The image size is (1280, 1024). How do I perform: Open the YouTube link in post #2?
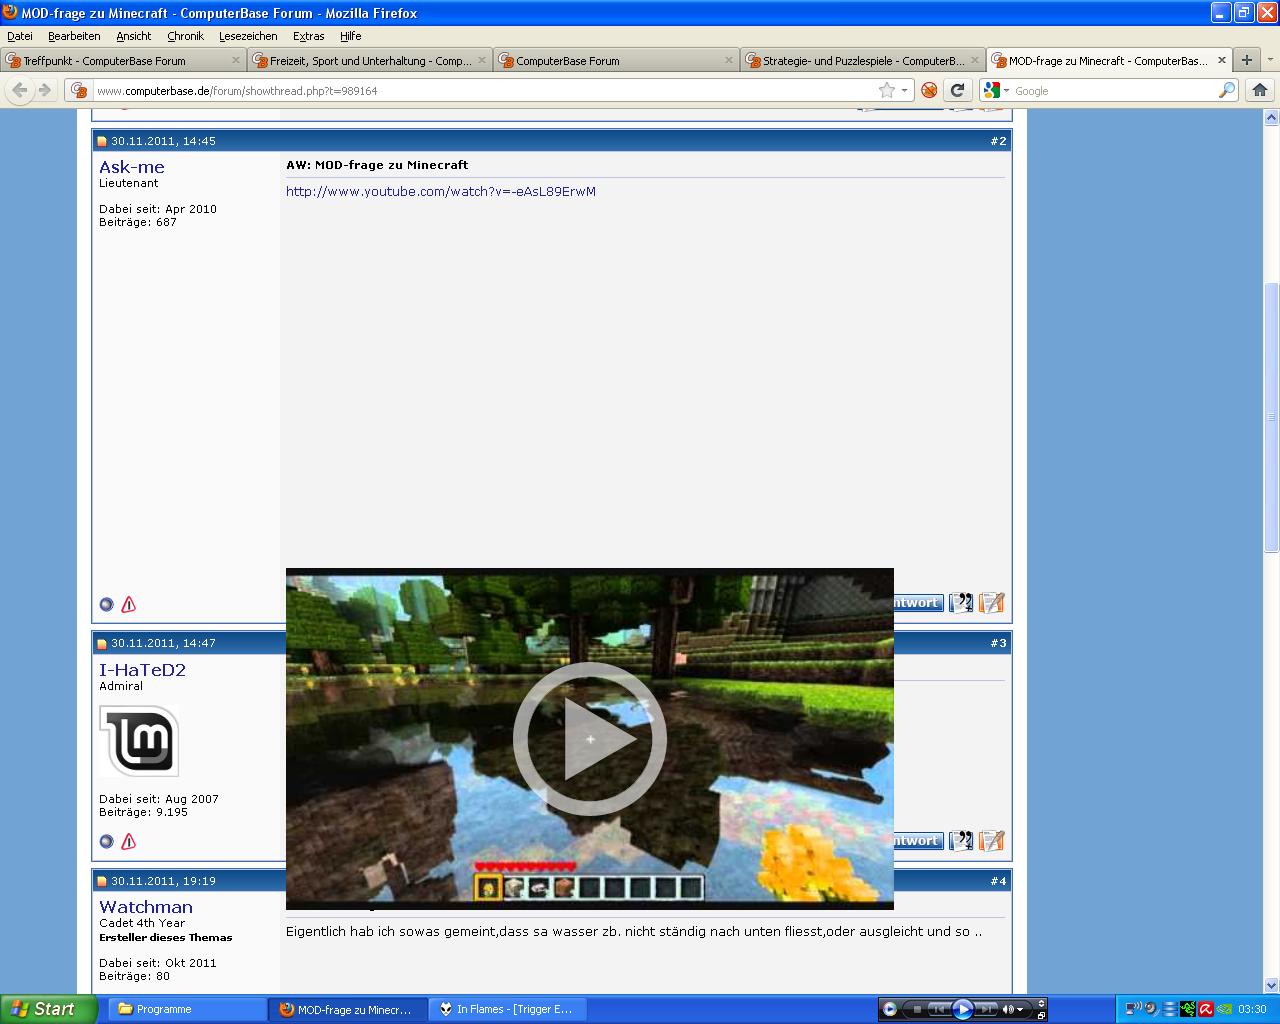click(x=441, y=191)
